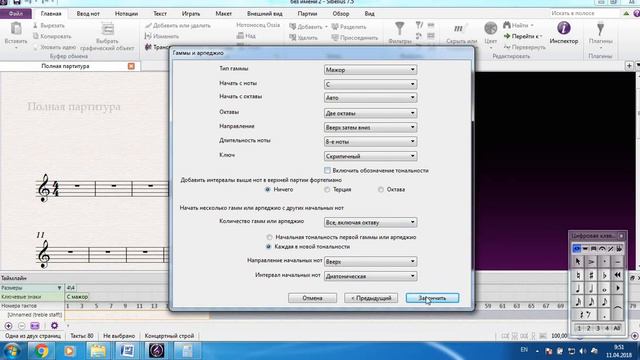Select the flat accidental on keypad
The width and height of the screenshot is (640, 360).
[604, 275]
